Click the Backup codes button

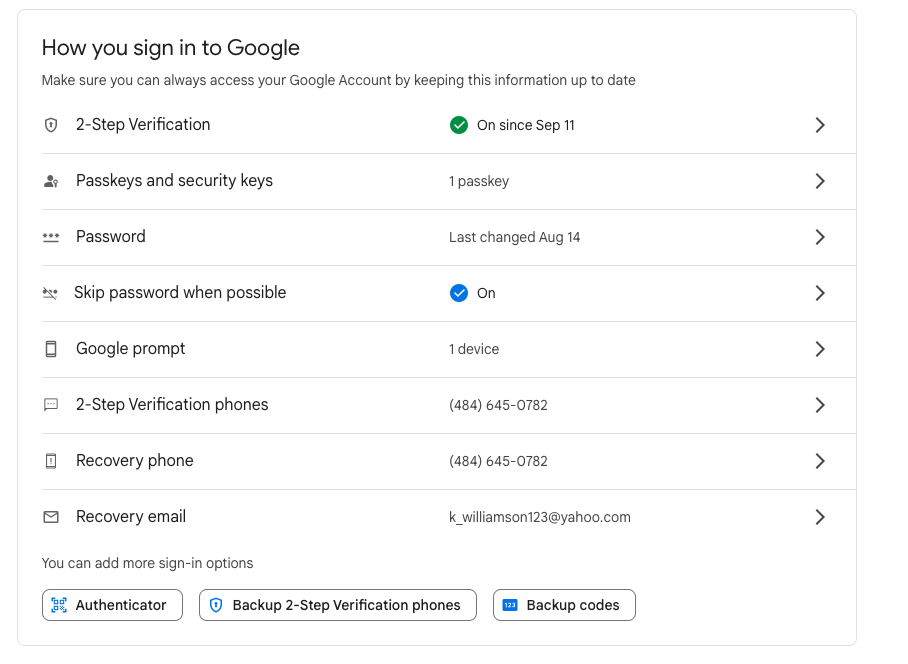click(x=564, y=605)
